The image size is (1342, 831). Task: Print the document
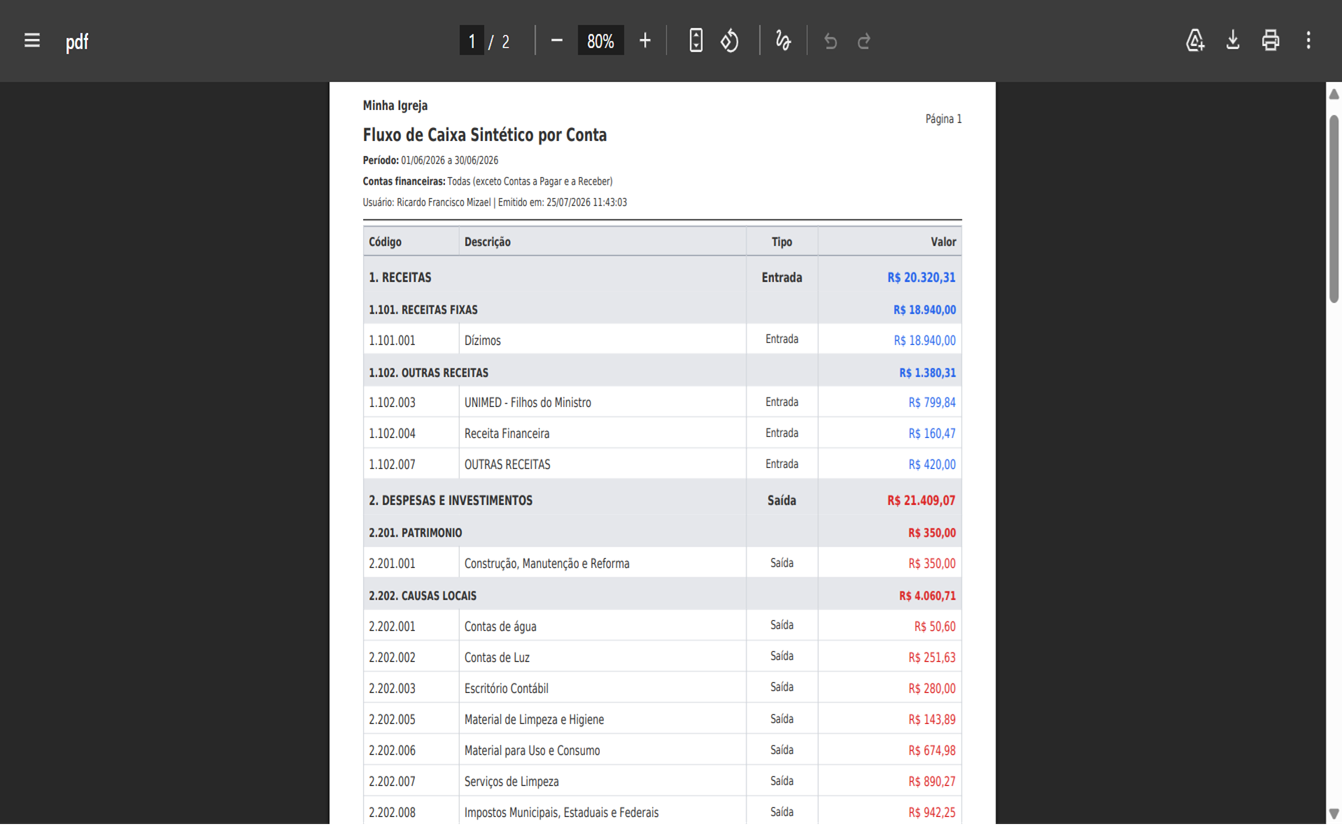point(1271,40)
